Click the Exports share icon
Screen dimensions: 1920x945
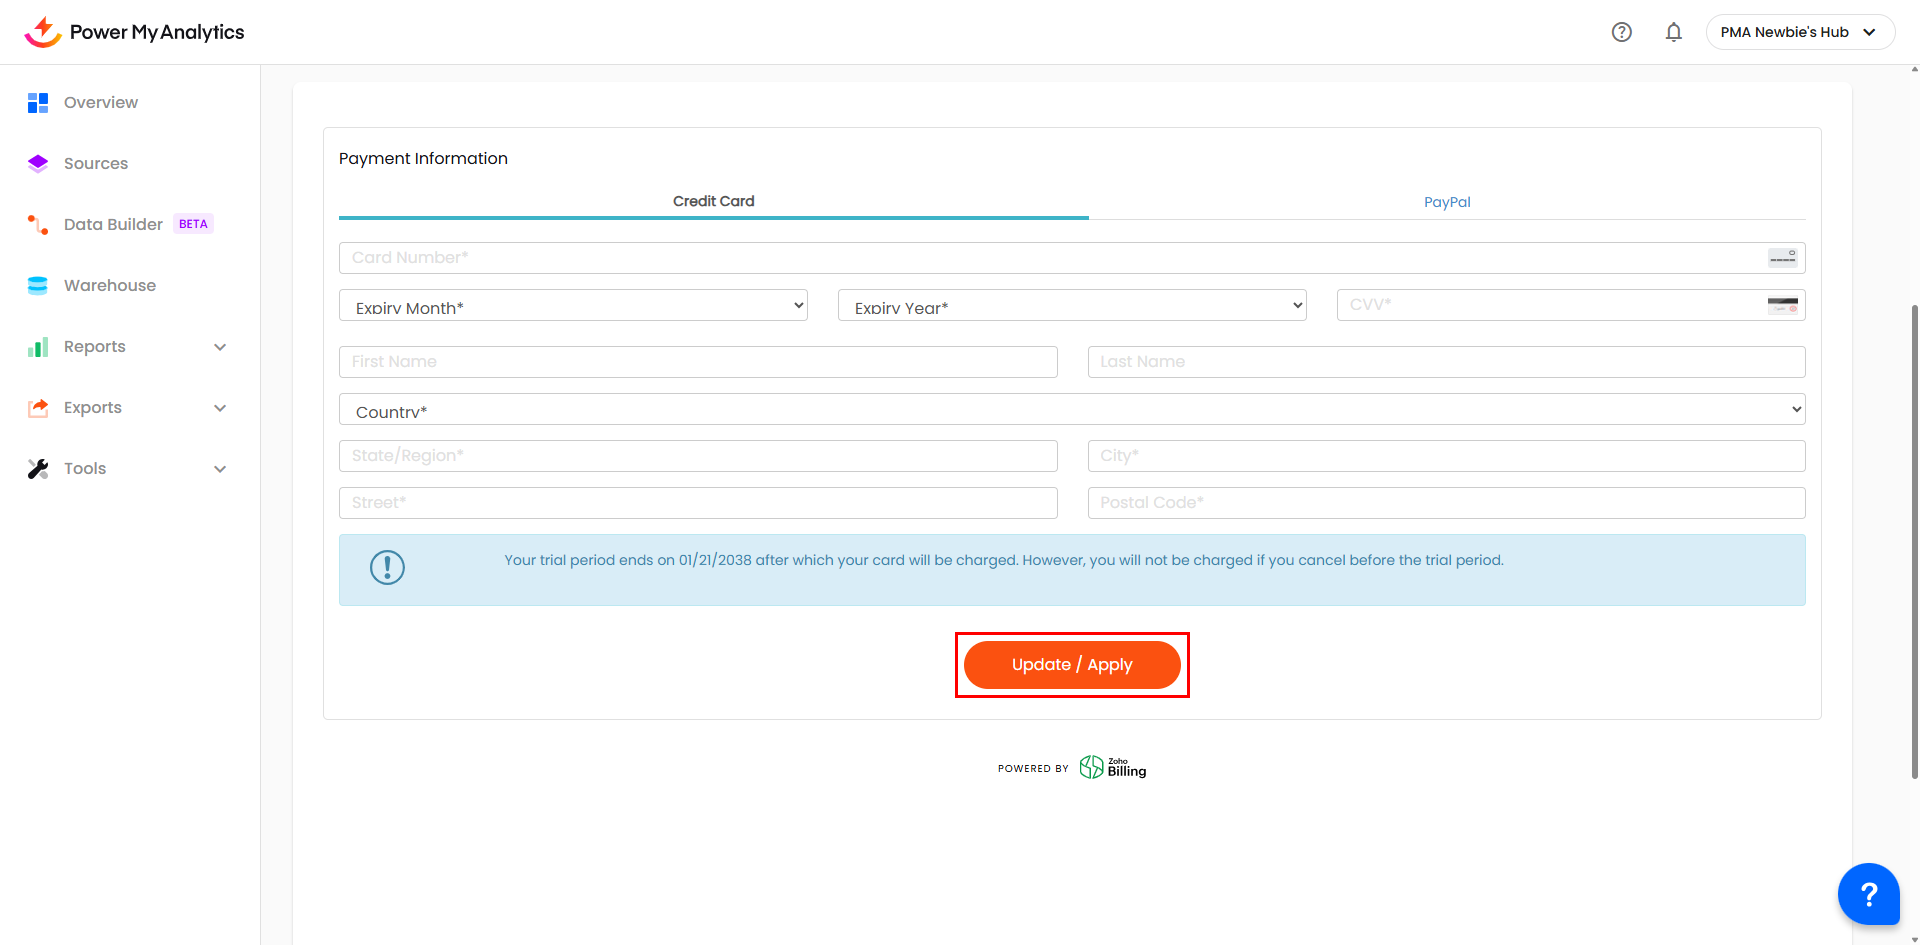point(38,408)
